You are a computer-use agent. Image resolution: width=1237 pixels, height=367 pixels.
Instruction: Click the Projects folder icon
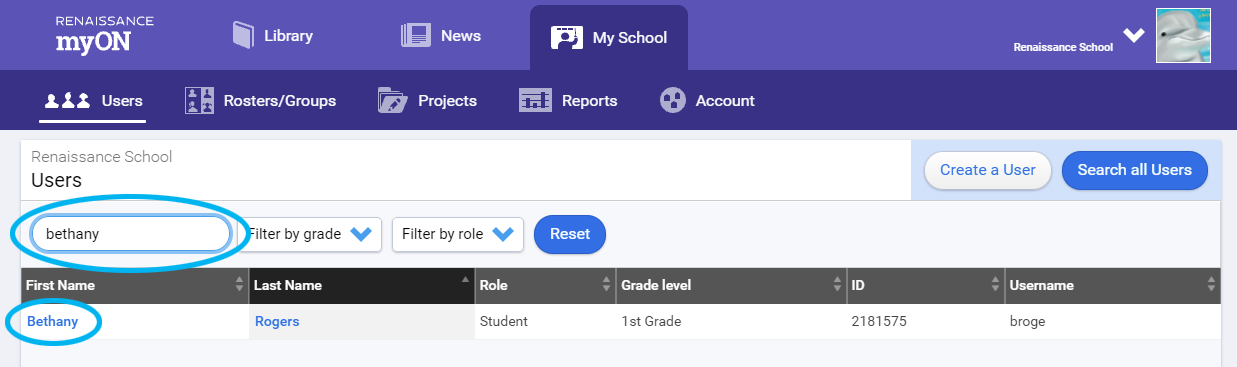(392, 101)
